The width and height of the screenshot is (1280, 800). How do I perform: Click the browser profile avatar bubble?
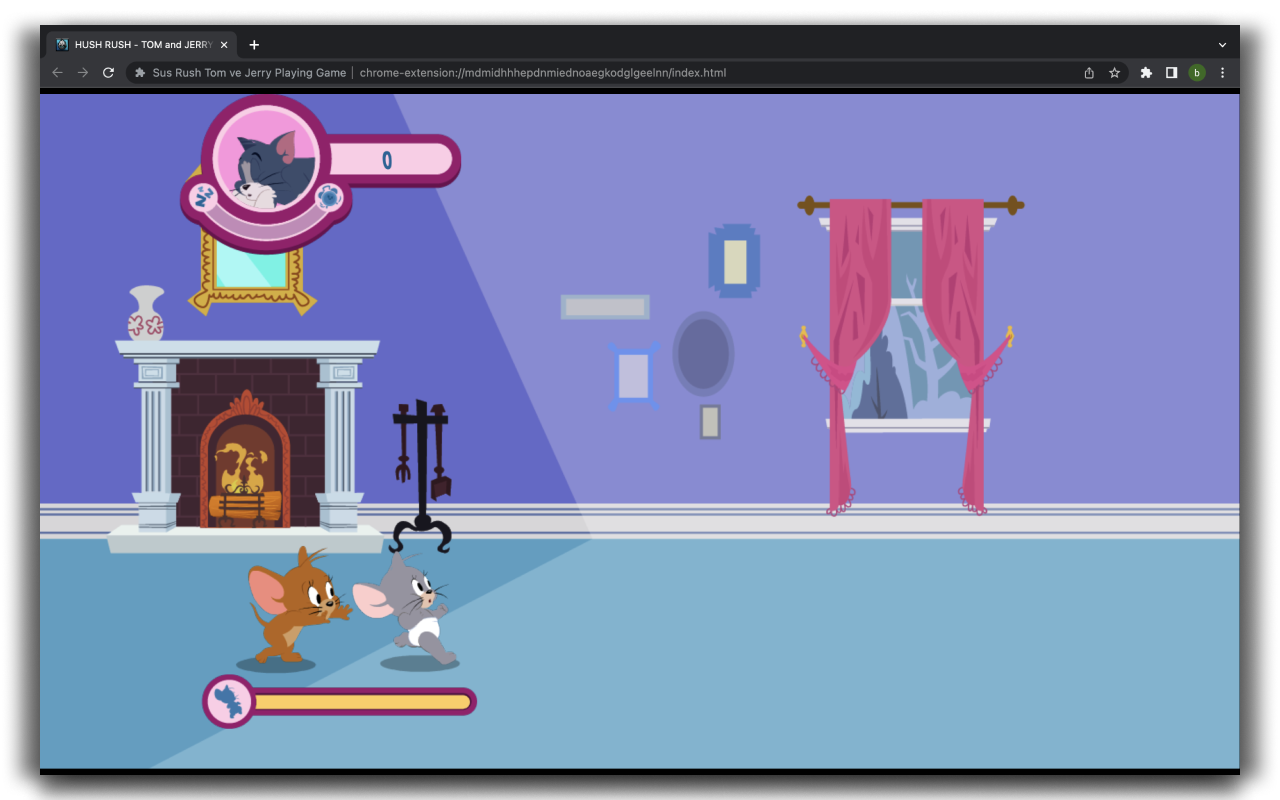1197,72
